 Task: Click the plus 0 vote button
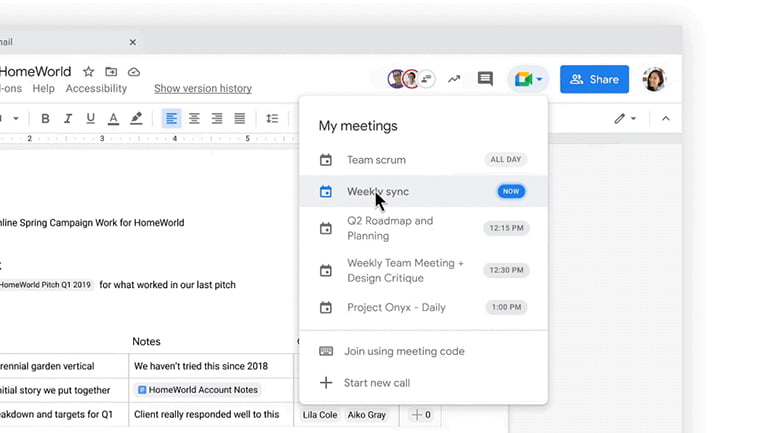(x=421, y=415)
